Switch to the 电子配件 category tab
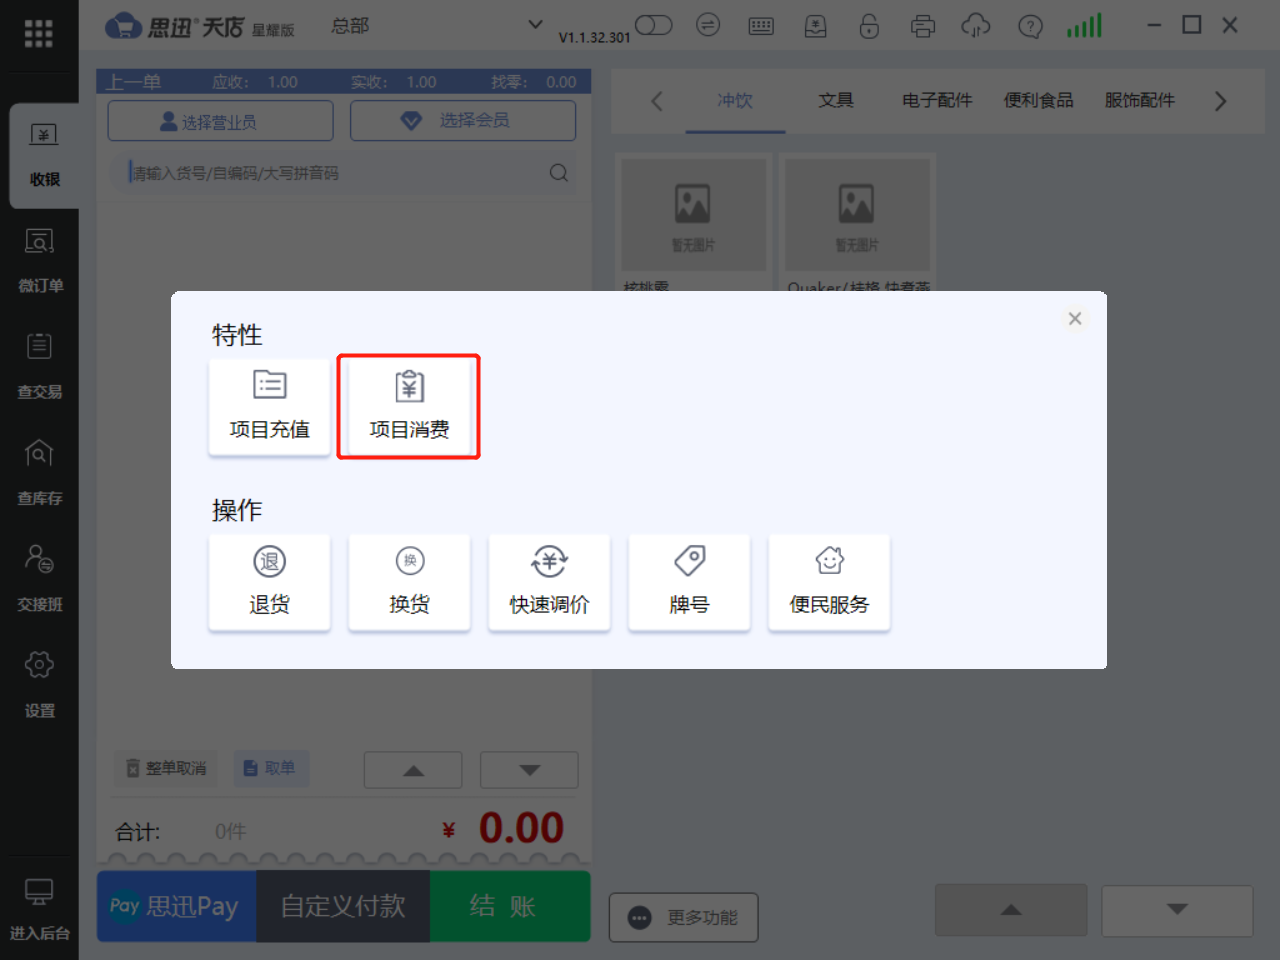 tap(936, 100)
